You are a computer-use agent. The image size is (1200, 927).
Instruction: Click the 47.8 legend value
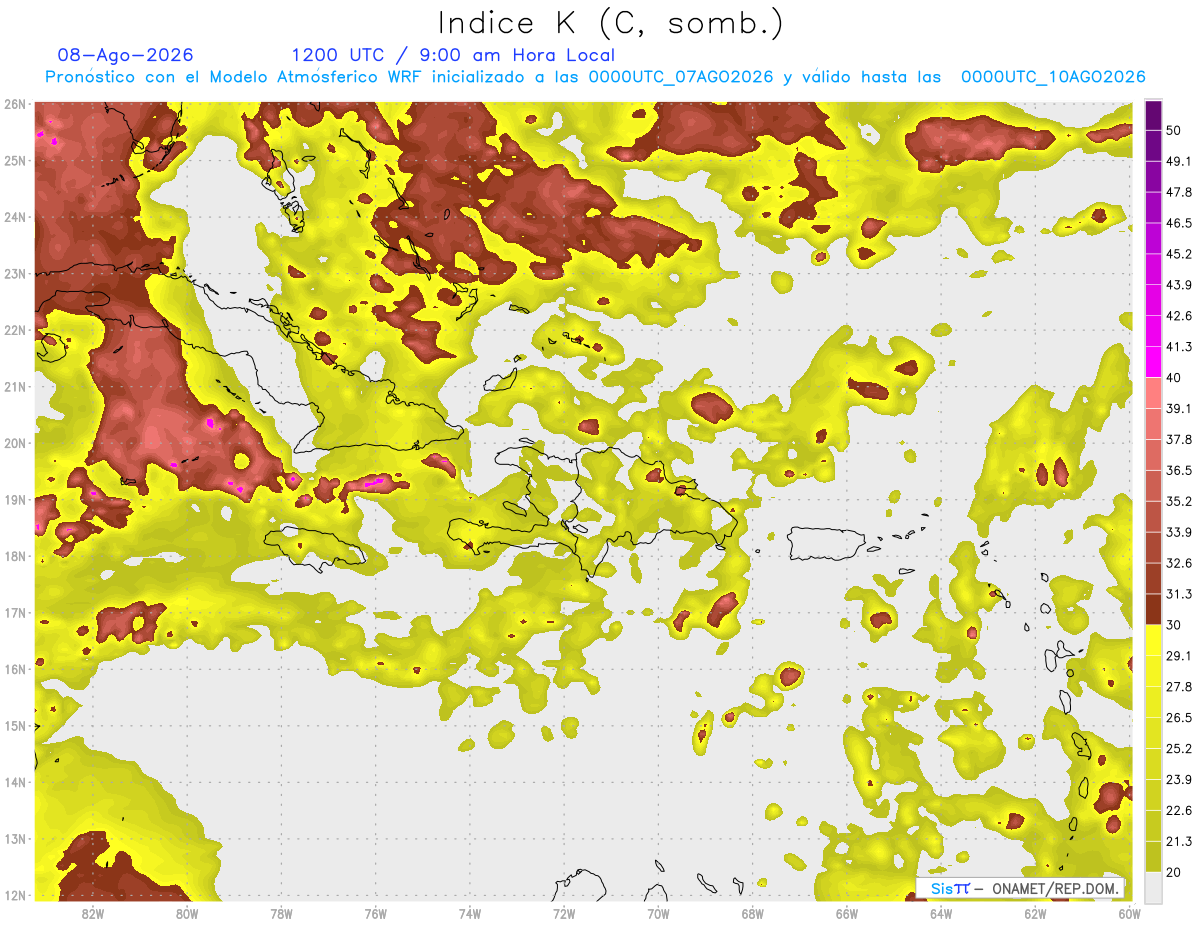tap(1179, 191)
